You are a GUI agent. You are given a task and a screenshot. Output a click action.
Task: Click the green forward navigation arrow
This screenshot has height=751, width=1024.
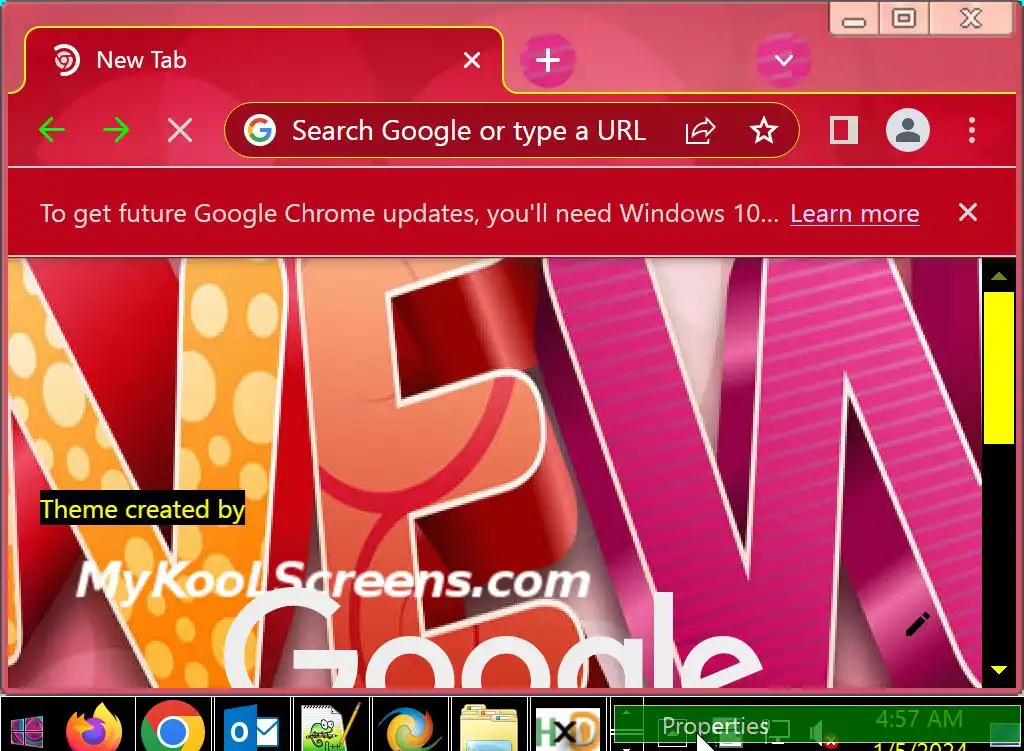(x=116, y=130)
